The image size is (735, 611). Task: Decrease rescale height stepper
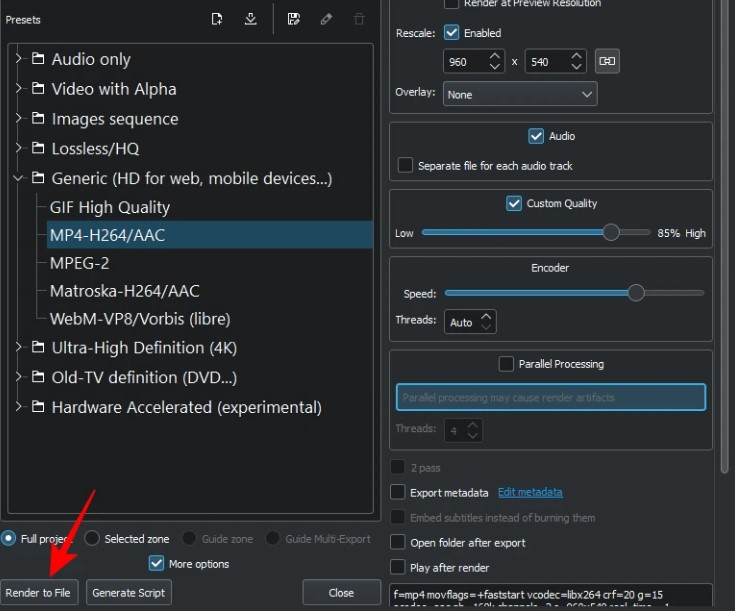pos(577,67)
